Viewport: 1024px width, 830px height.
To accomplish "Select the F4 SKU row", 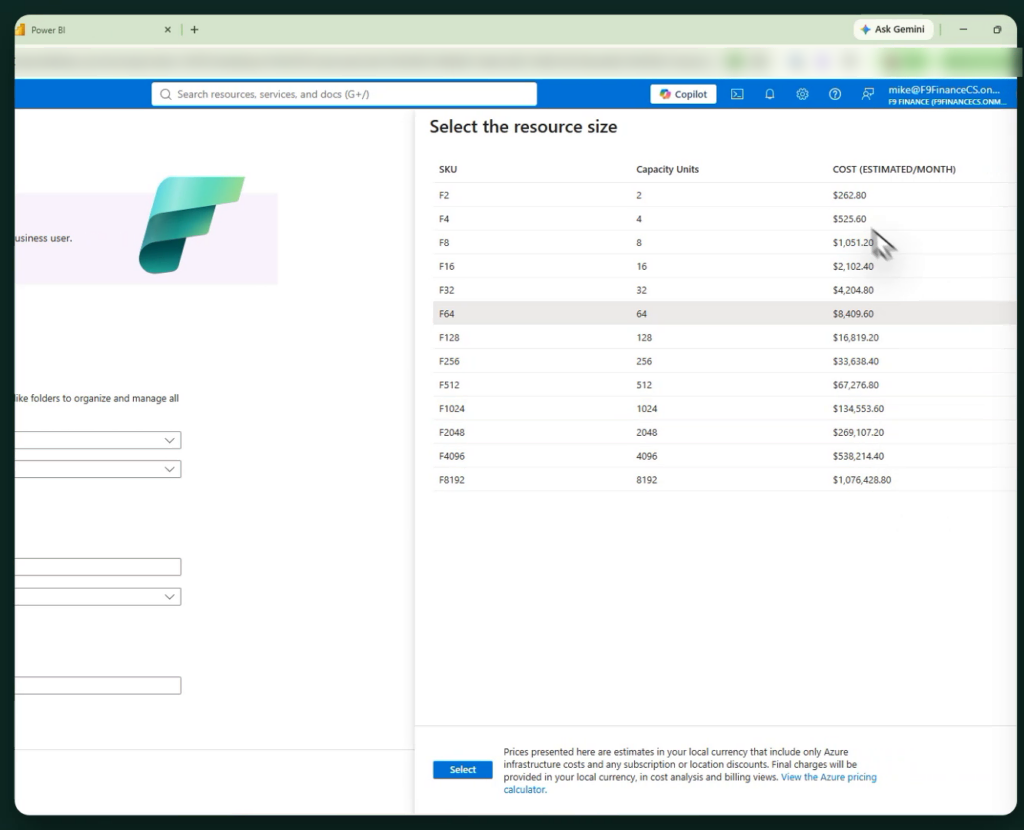I will (724, 219).
